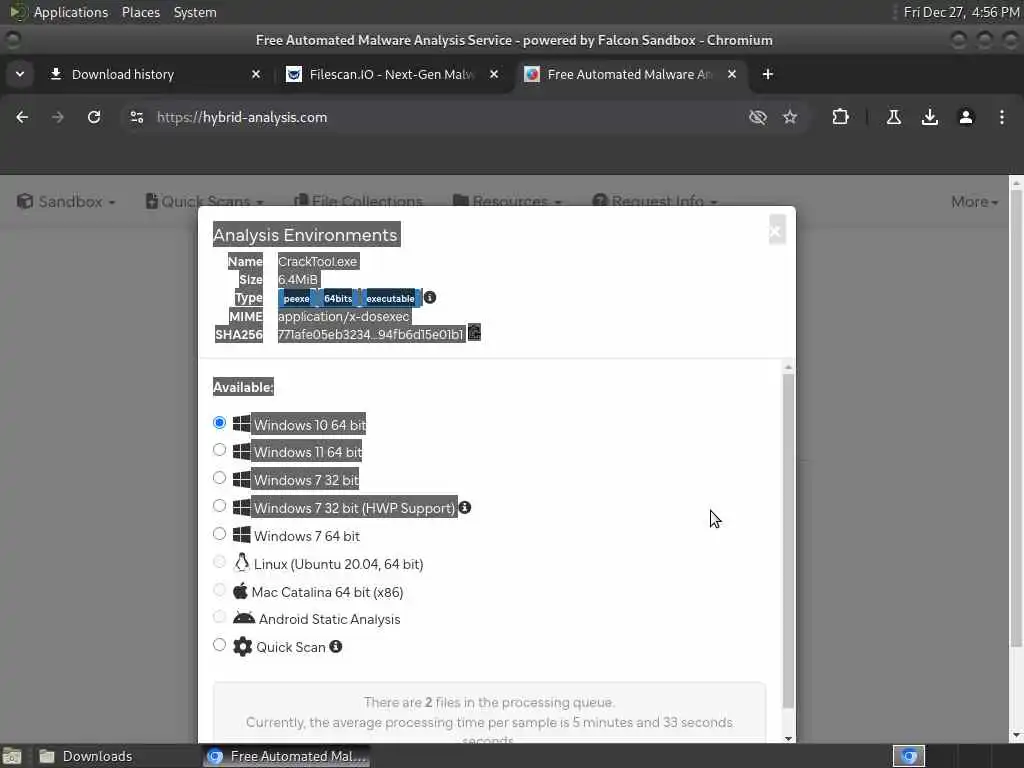Viewport: 1024px width, 768px height.
Task: Click the gear icon for Quick Scan
Action: pos(242,647)
